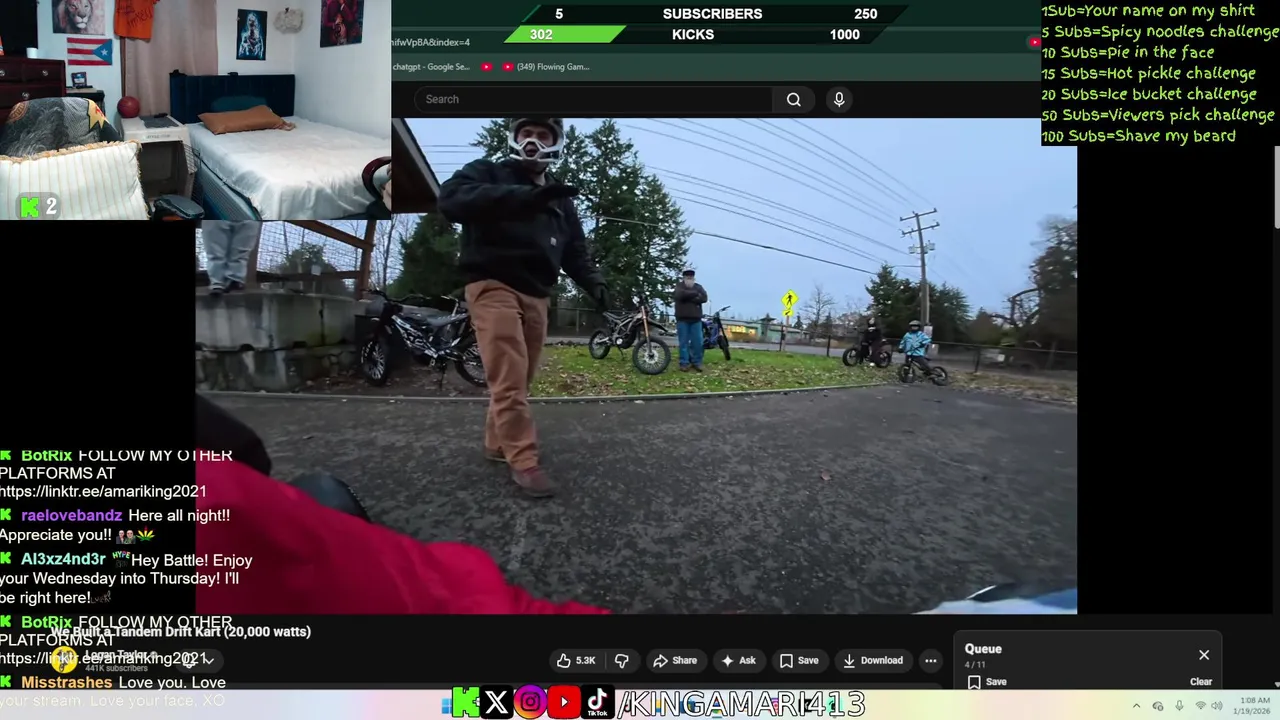Image resolution: width=1280 pixels, height=720 pixels.
Task: Show hidden icons chevron in system tray
Action: [x=1136, y=706]
